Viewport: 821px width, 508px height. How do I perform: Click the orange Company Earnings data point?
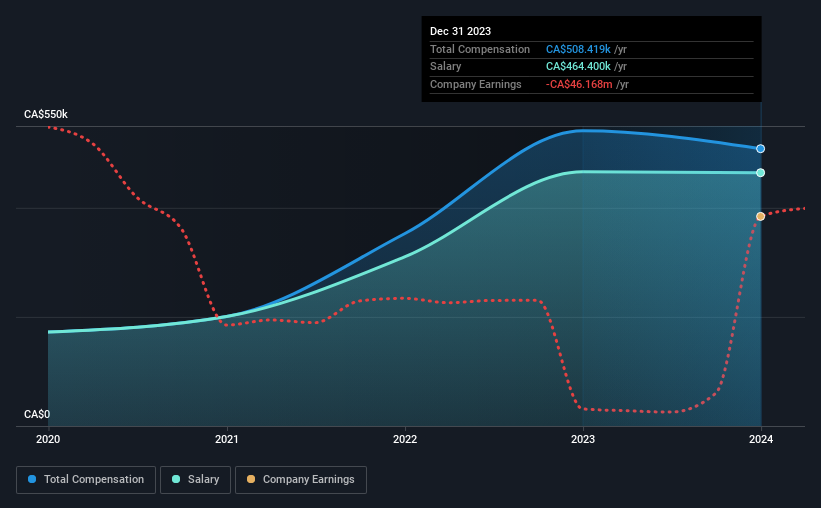(x=760, y=216)
